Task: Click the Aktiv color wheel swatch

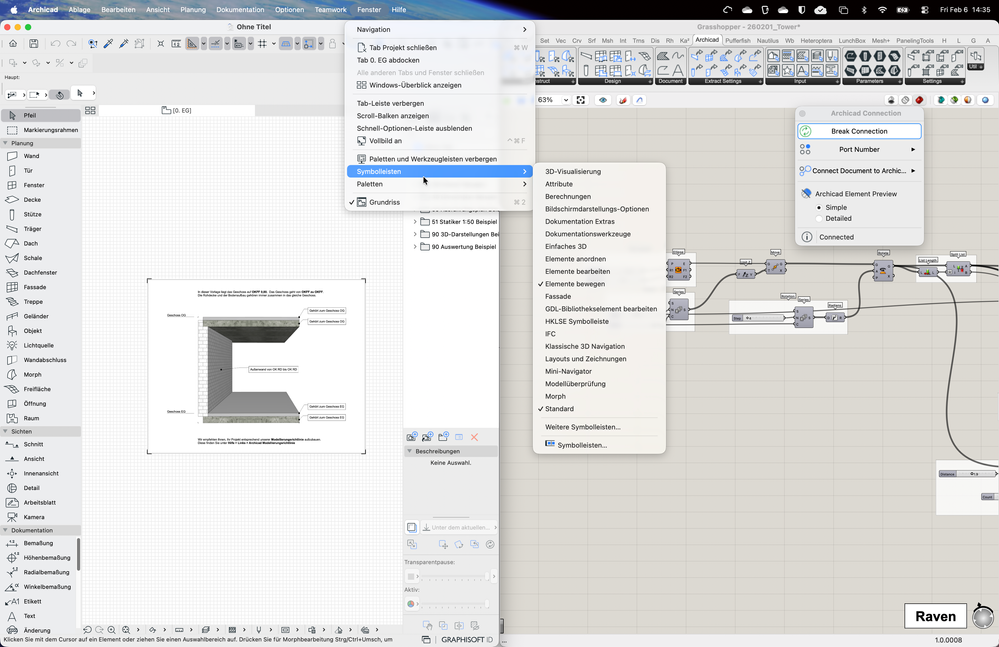Action: tap(411, 604)
